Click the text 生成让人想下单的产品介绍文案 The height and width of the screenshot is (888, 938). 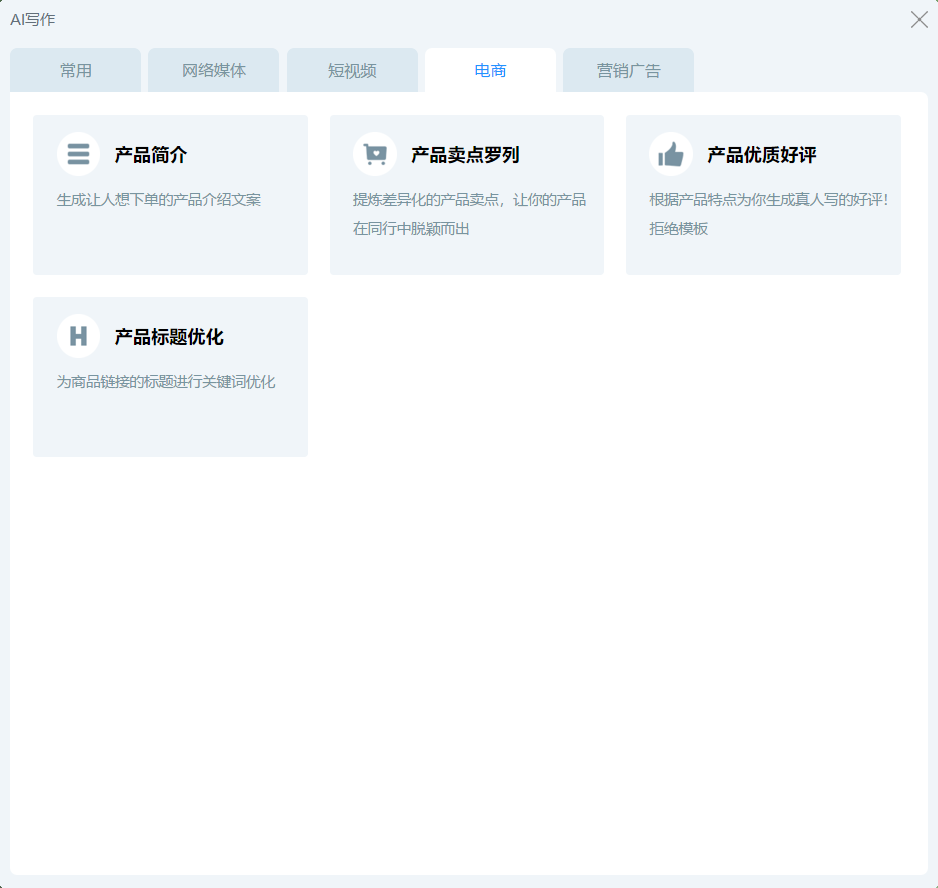pyautogui.click(x=159, y=200)
